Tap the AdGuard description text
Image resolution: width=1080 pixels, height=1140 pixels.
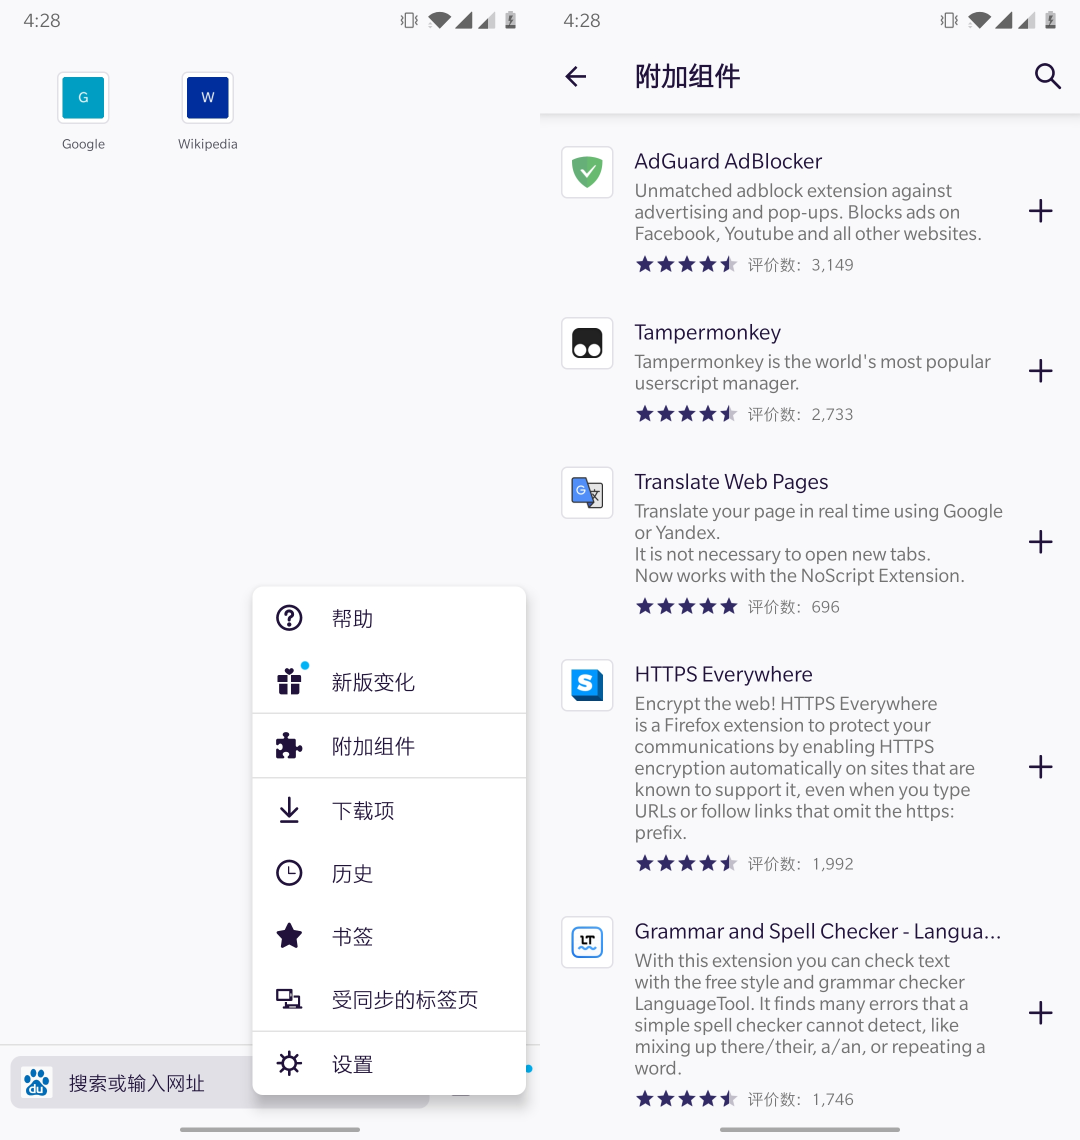tap(808, 212)
